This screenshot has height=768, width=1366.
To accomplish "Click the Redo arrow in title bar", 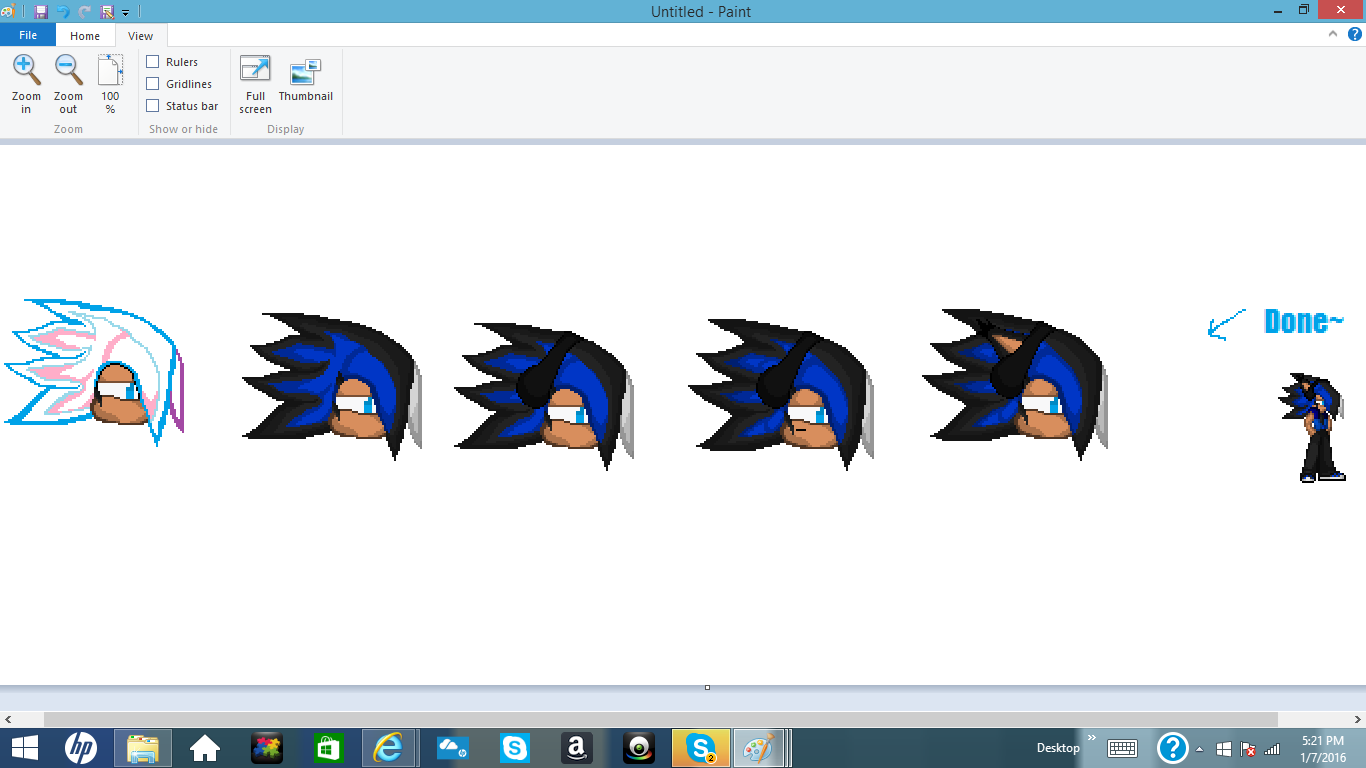I will click(x=85, y=12).
